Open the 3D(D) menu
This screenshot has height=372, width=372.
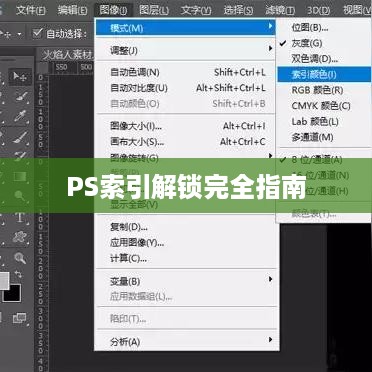[x=319, y=10]
